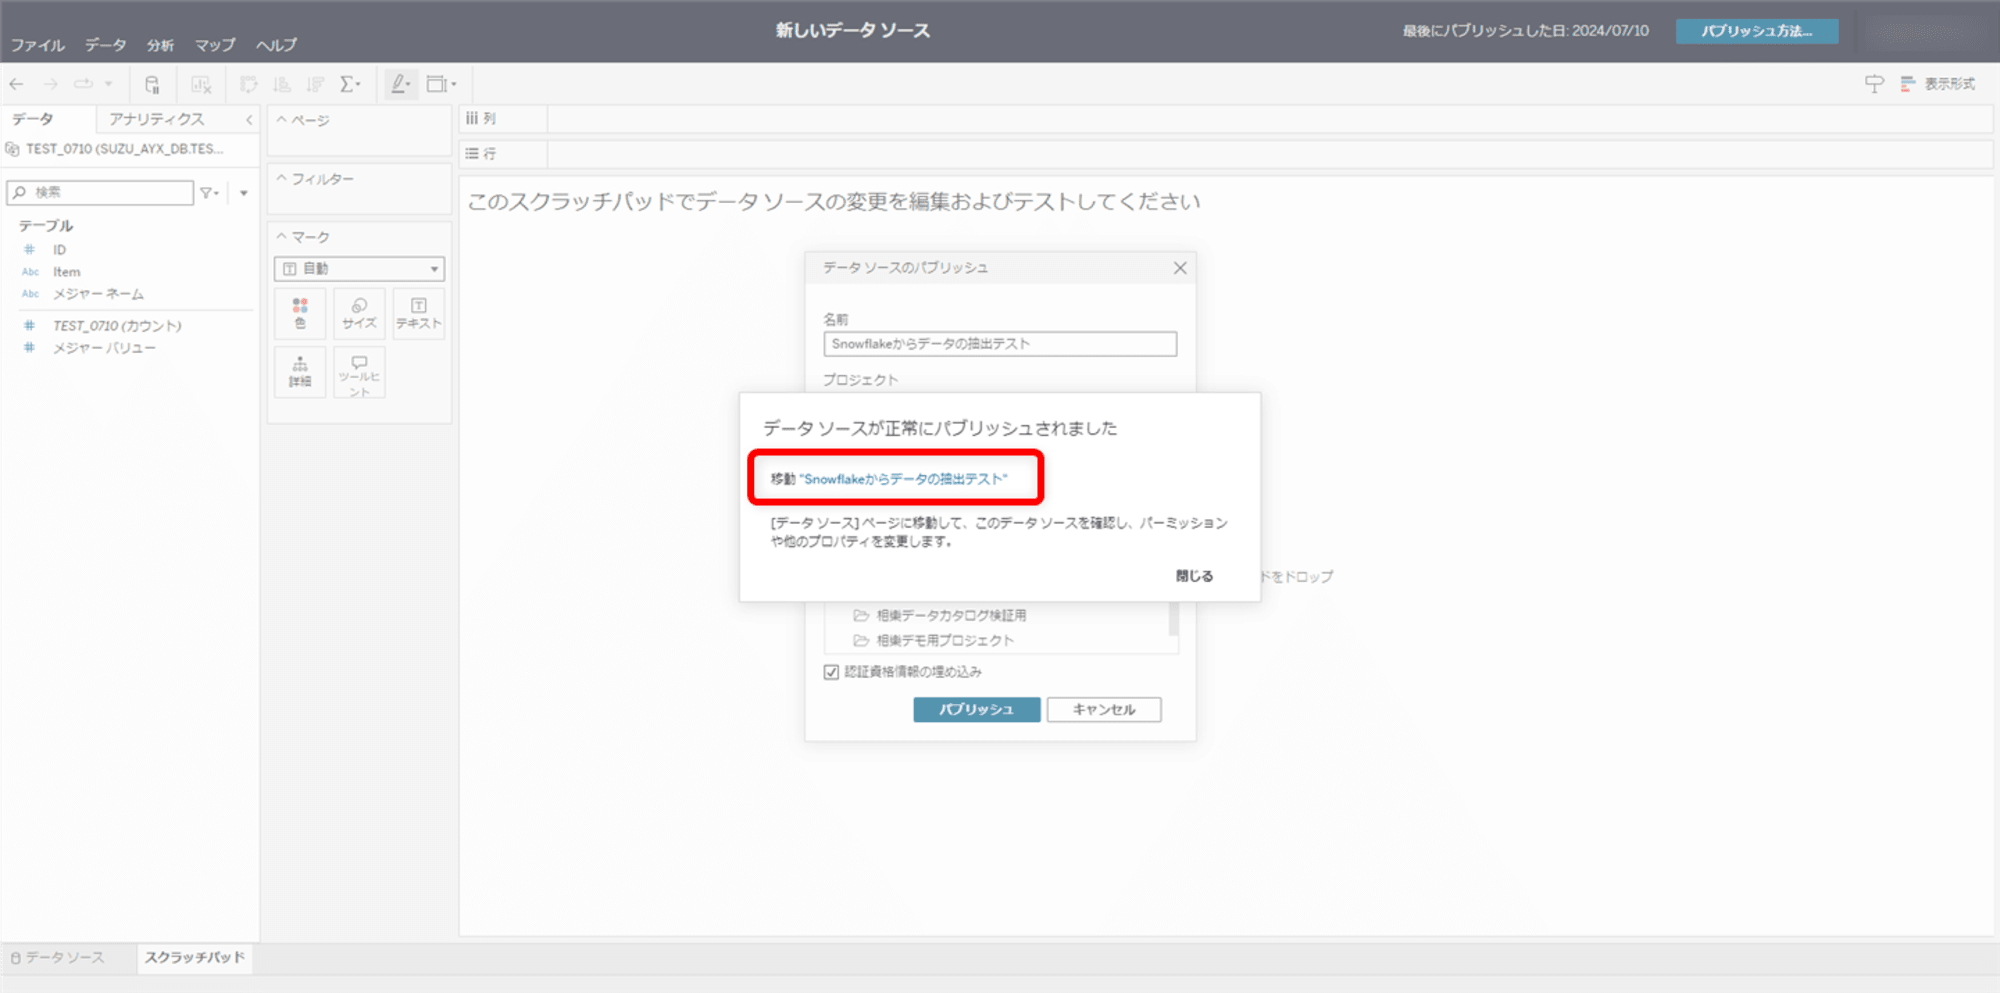The width and height of the screenshot is (2000, 993).
Task: Select the 相楽データカタログ検証用 project folder
Action: (x=951, y=615)
